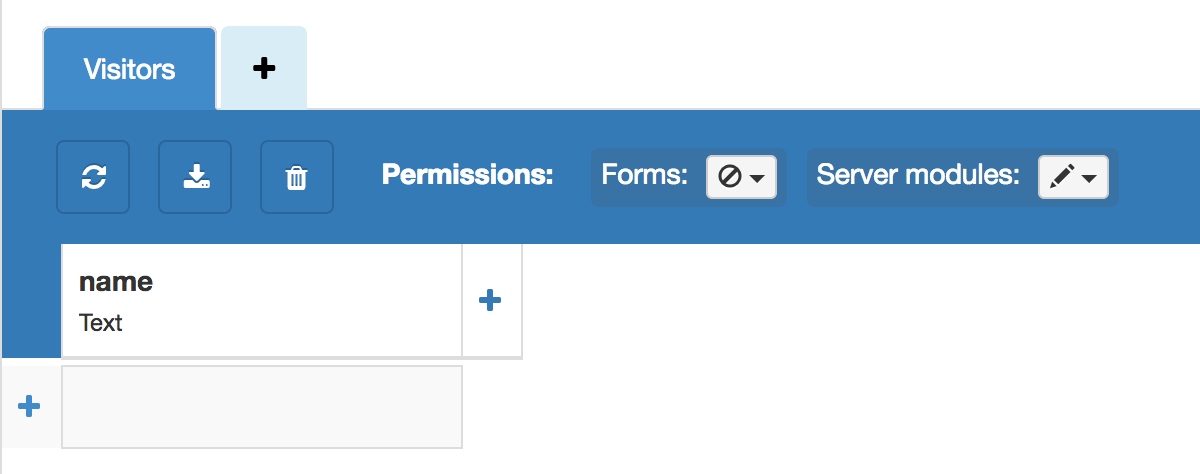Screen dimensions: 1200x474
Task: Create a new table with plus tab
Action: pyautogui.click(x=263, y=68)
